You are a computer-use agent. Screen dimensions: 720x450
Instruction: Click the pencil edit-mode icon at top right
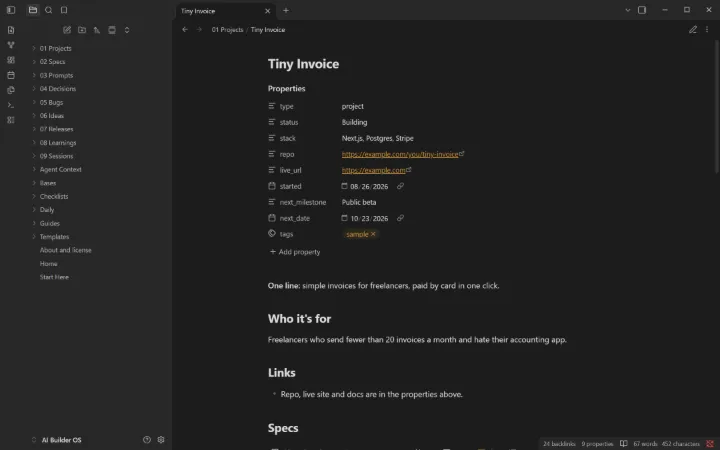[x=693, y=29]
